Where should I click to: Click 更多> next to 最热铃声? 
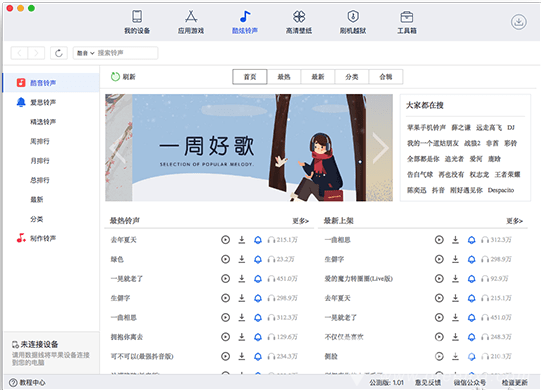click(x=300, y=221)
